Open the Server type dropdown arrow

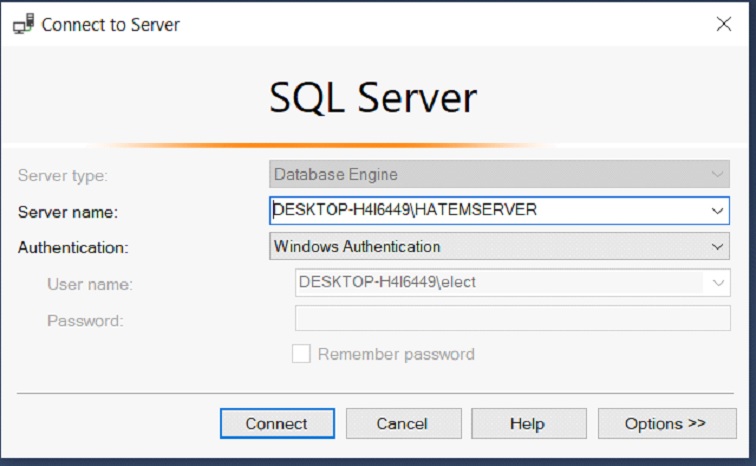[x=717, y=174]
